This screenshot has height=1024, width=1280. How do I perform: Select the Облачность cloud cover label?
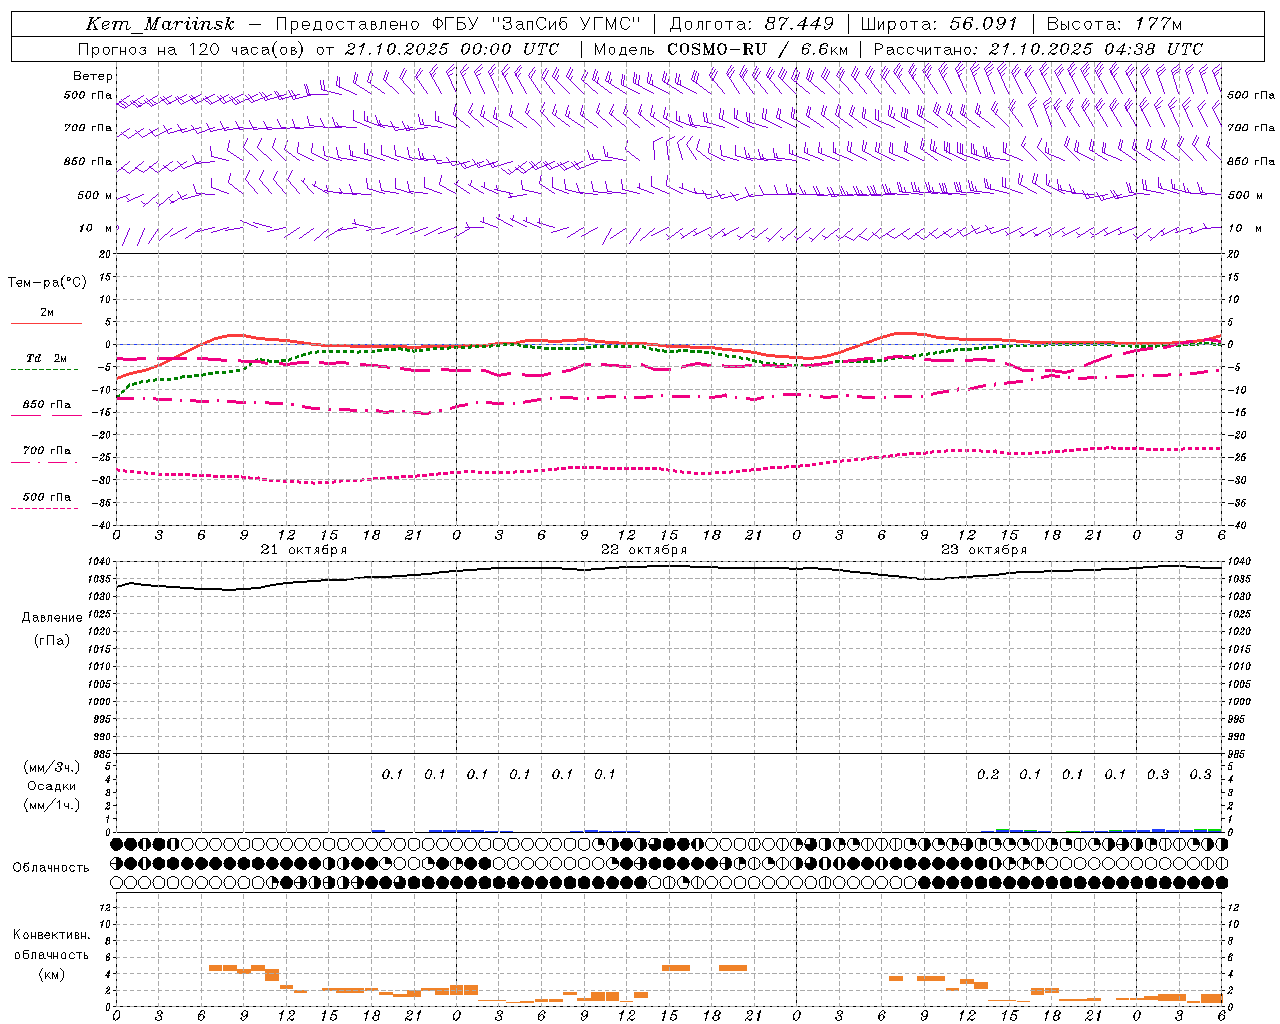(51, 867)
